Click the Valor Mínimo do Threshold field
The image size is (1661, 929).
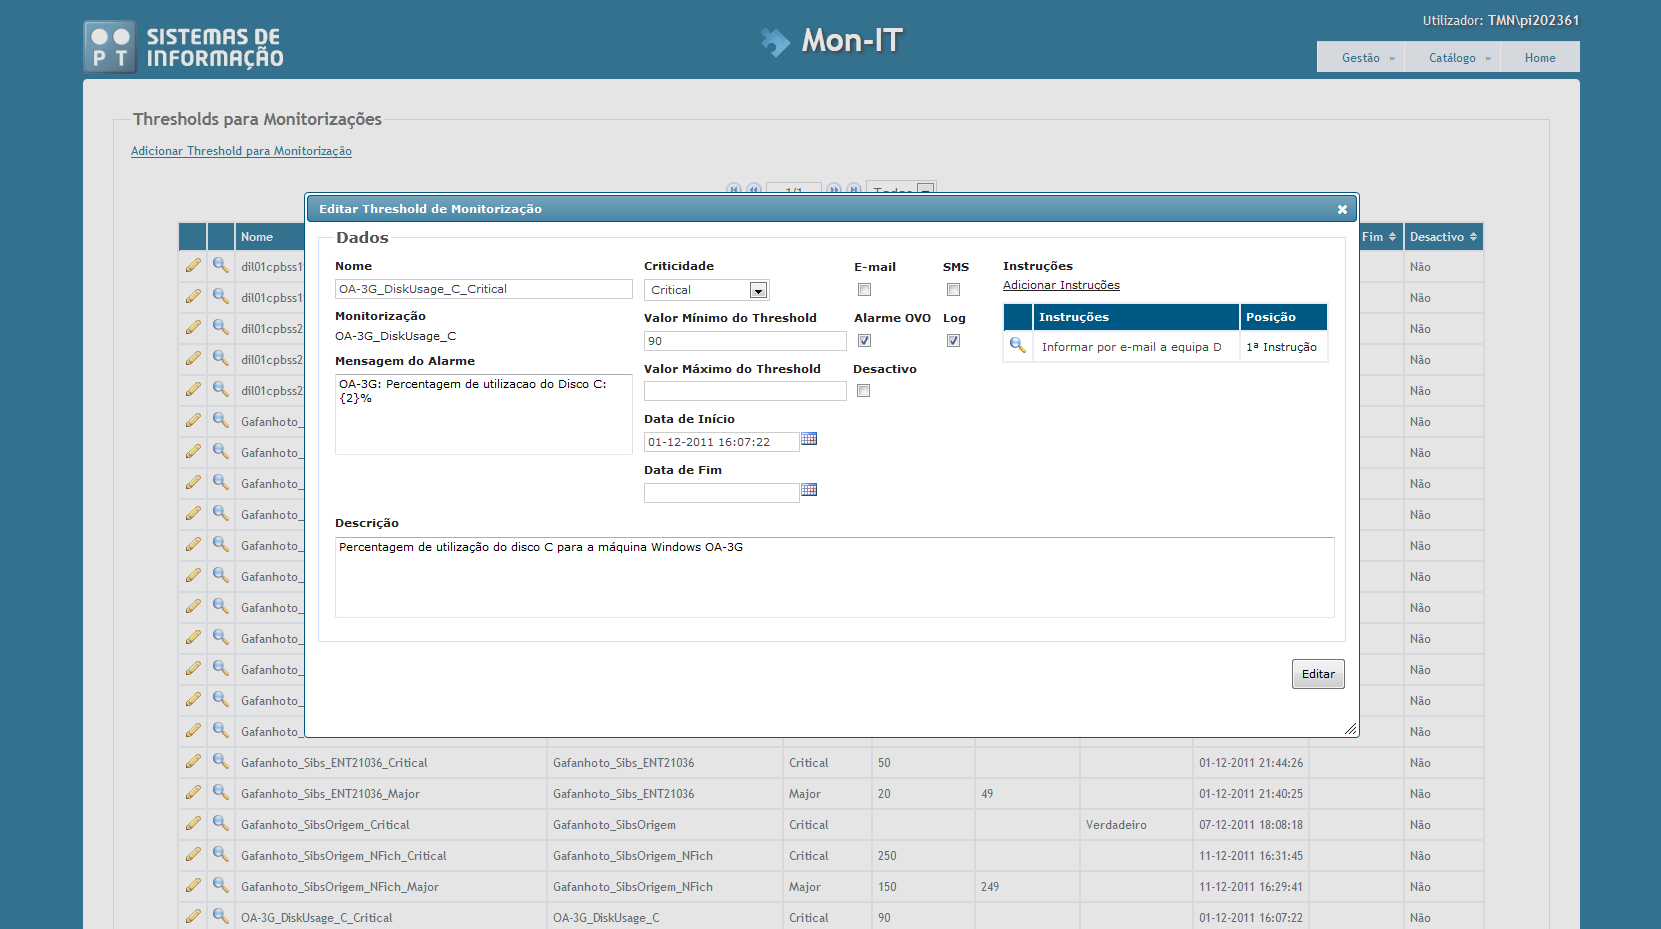pos(745,341)
